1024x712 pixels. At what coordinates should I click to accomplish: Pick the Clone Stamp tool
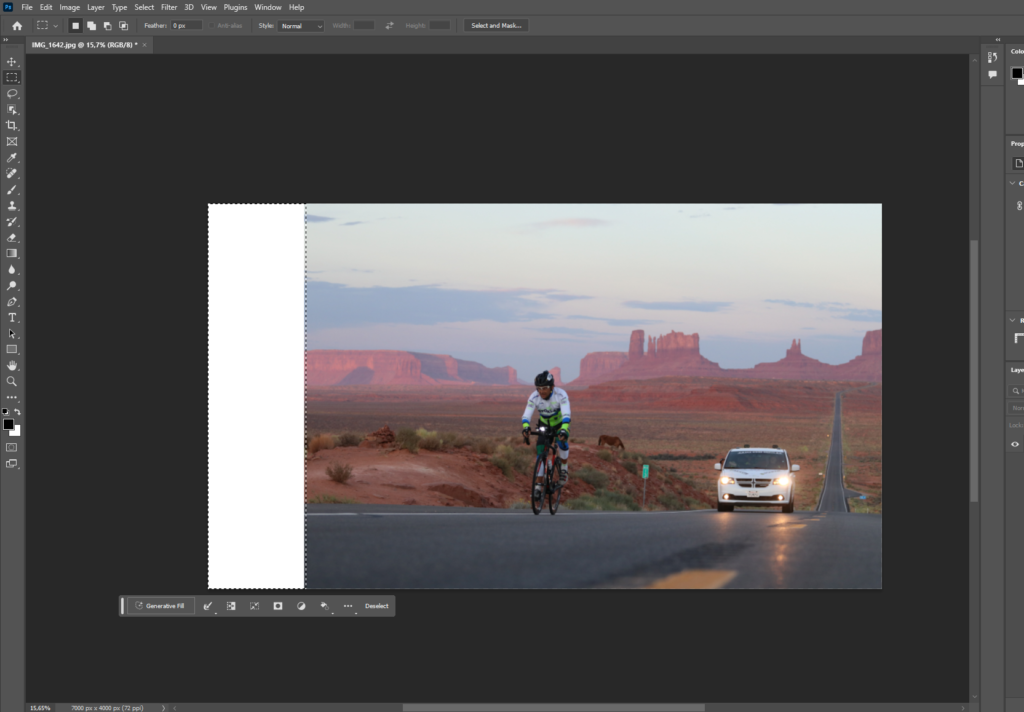(x=12, y=205)
